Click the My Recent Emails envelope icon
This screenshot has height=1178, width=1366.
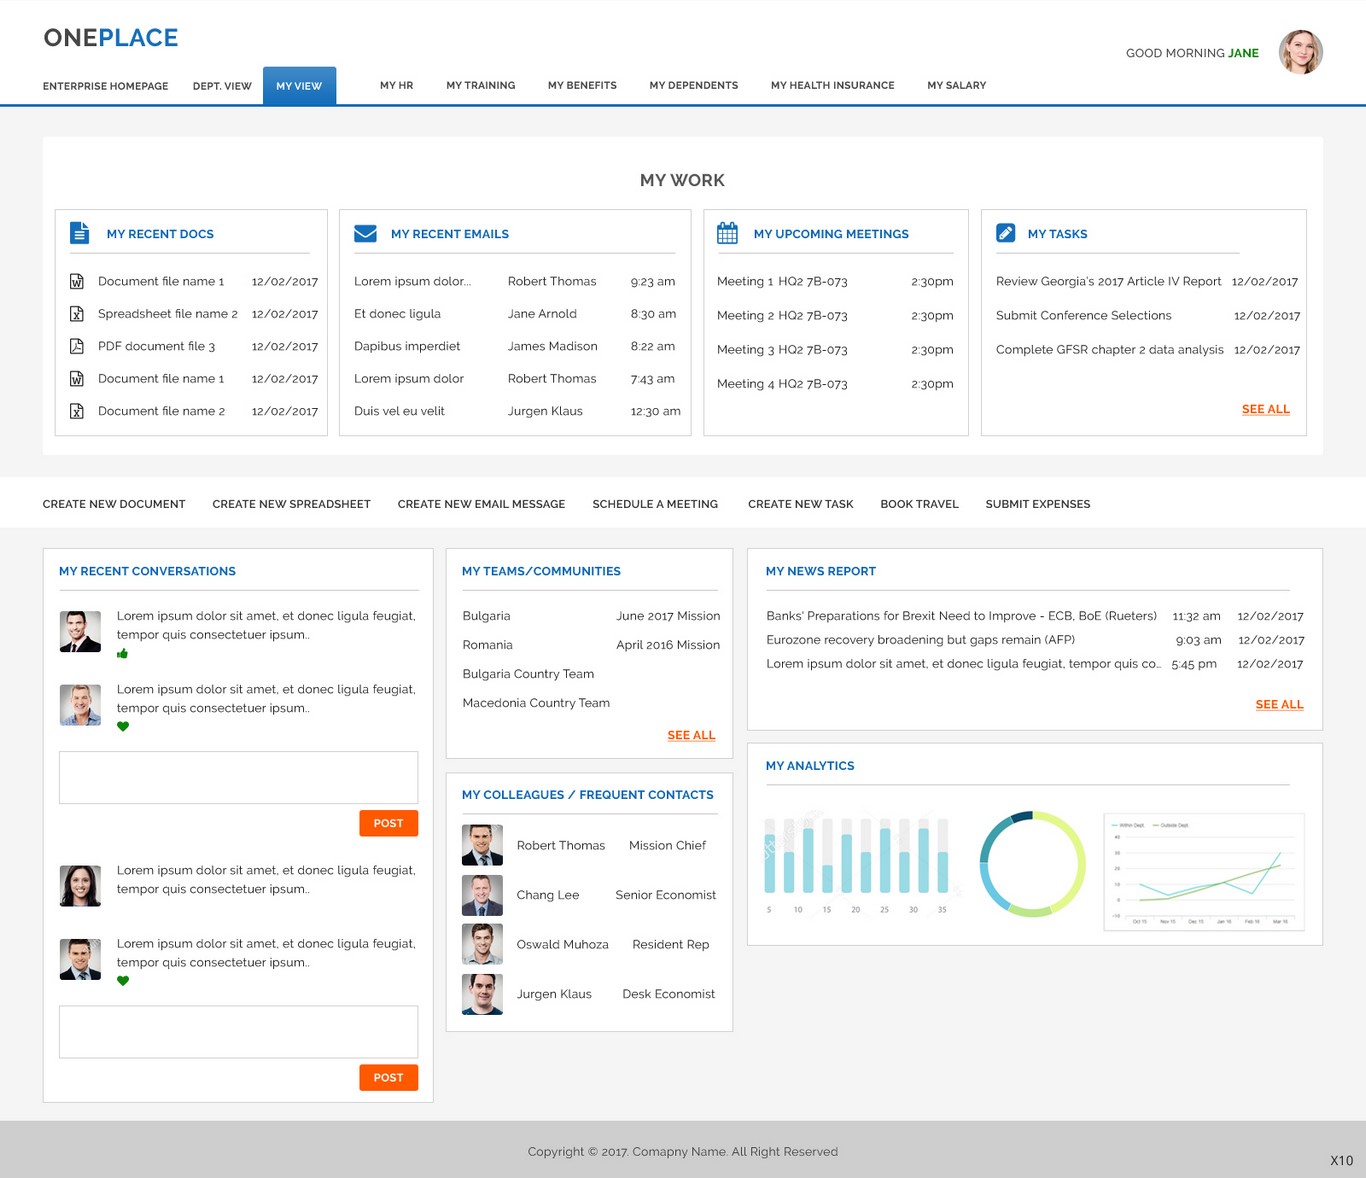(x=365, y=233)
